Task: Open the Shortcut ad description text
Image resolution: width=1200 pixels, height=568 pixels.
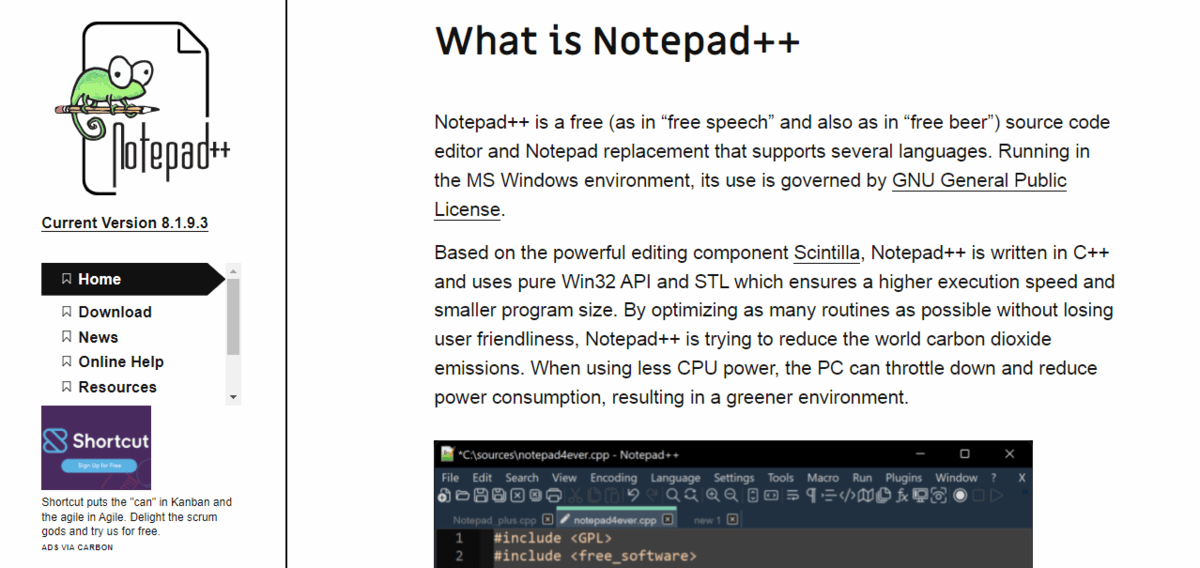Action: (137, 517)
